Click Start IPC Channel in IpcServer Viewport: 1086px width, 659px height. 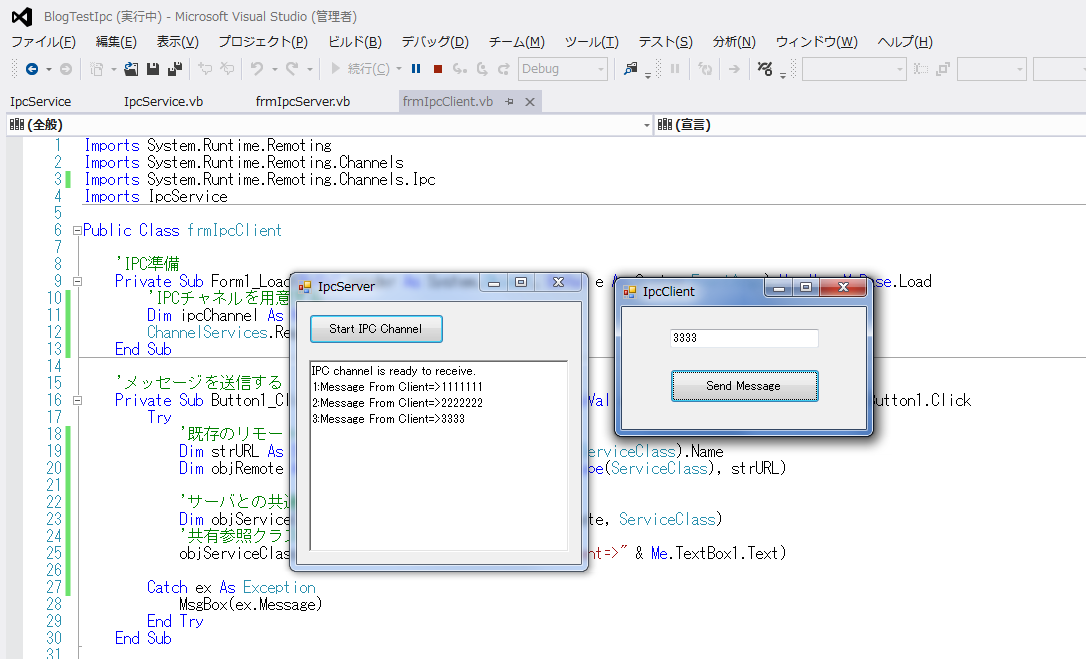coord(376,329)
